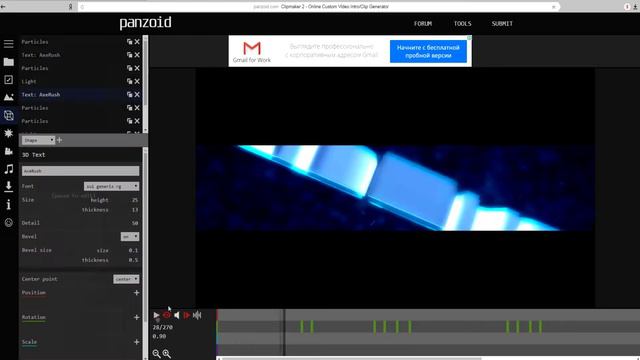Open the checkbox-styled sidebar panel icon
640x360 pixels.
click(x=9, y=80)
